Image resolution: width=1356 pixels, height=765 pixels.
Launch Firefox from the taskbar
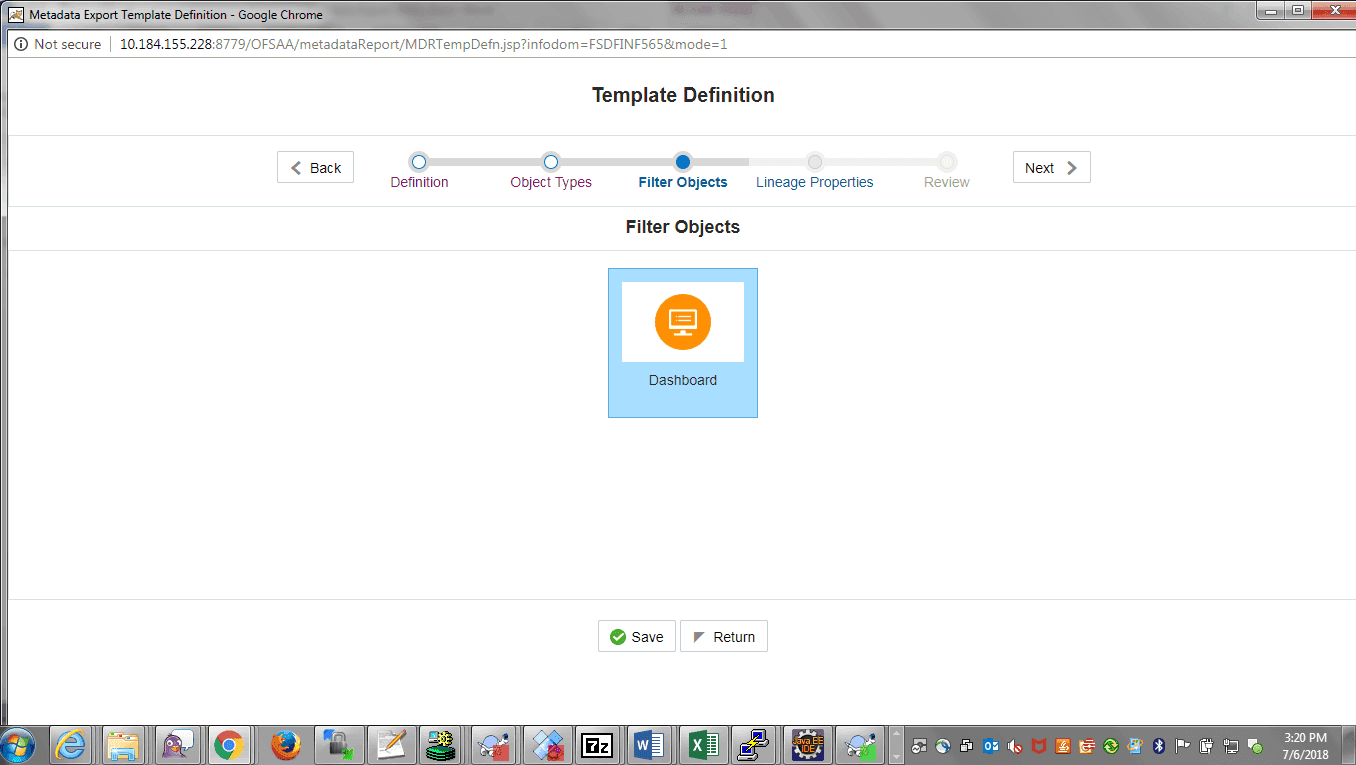coord(284,745)
